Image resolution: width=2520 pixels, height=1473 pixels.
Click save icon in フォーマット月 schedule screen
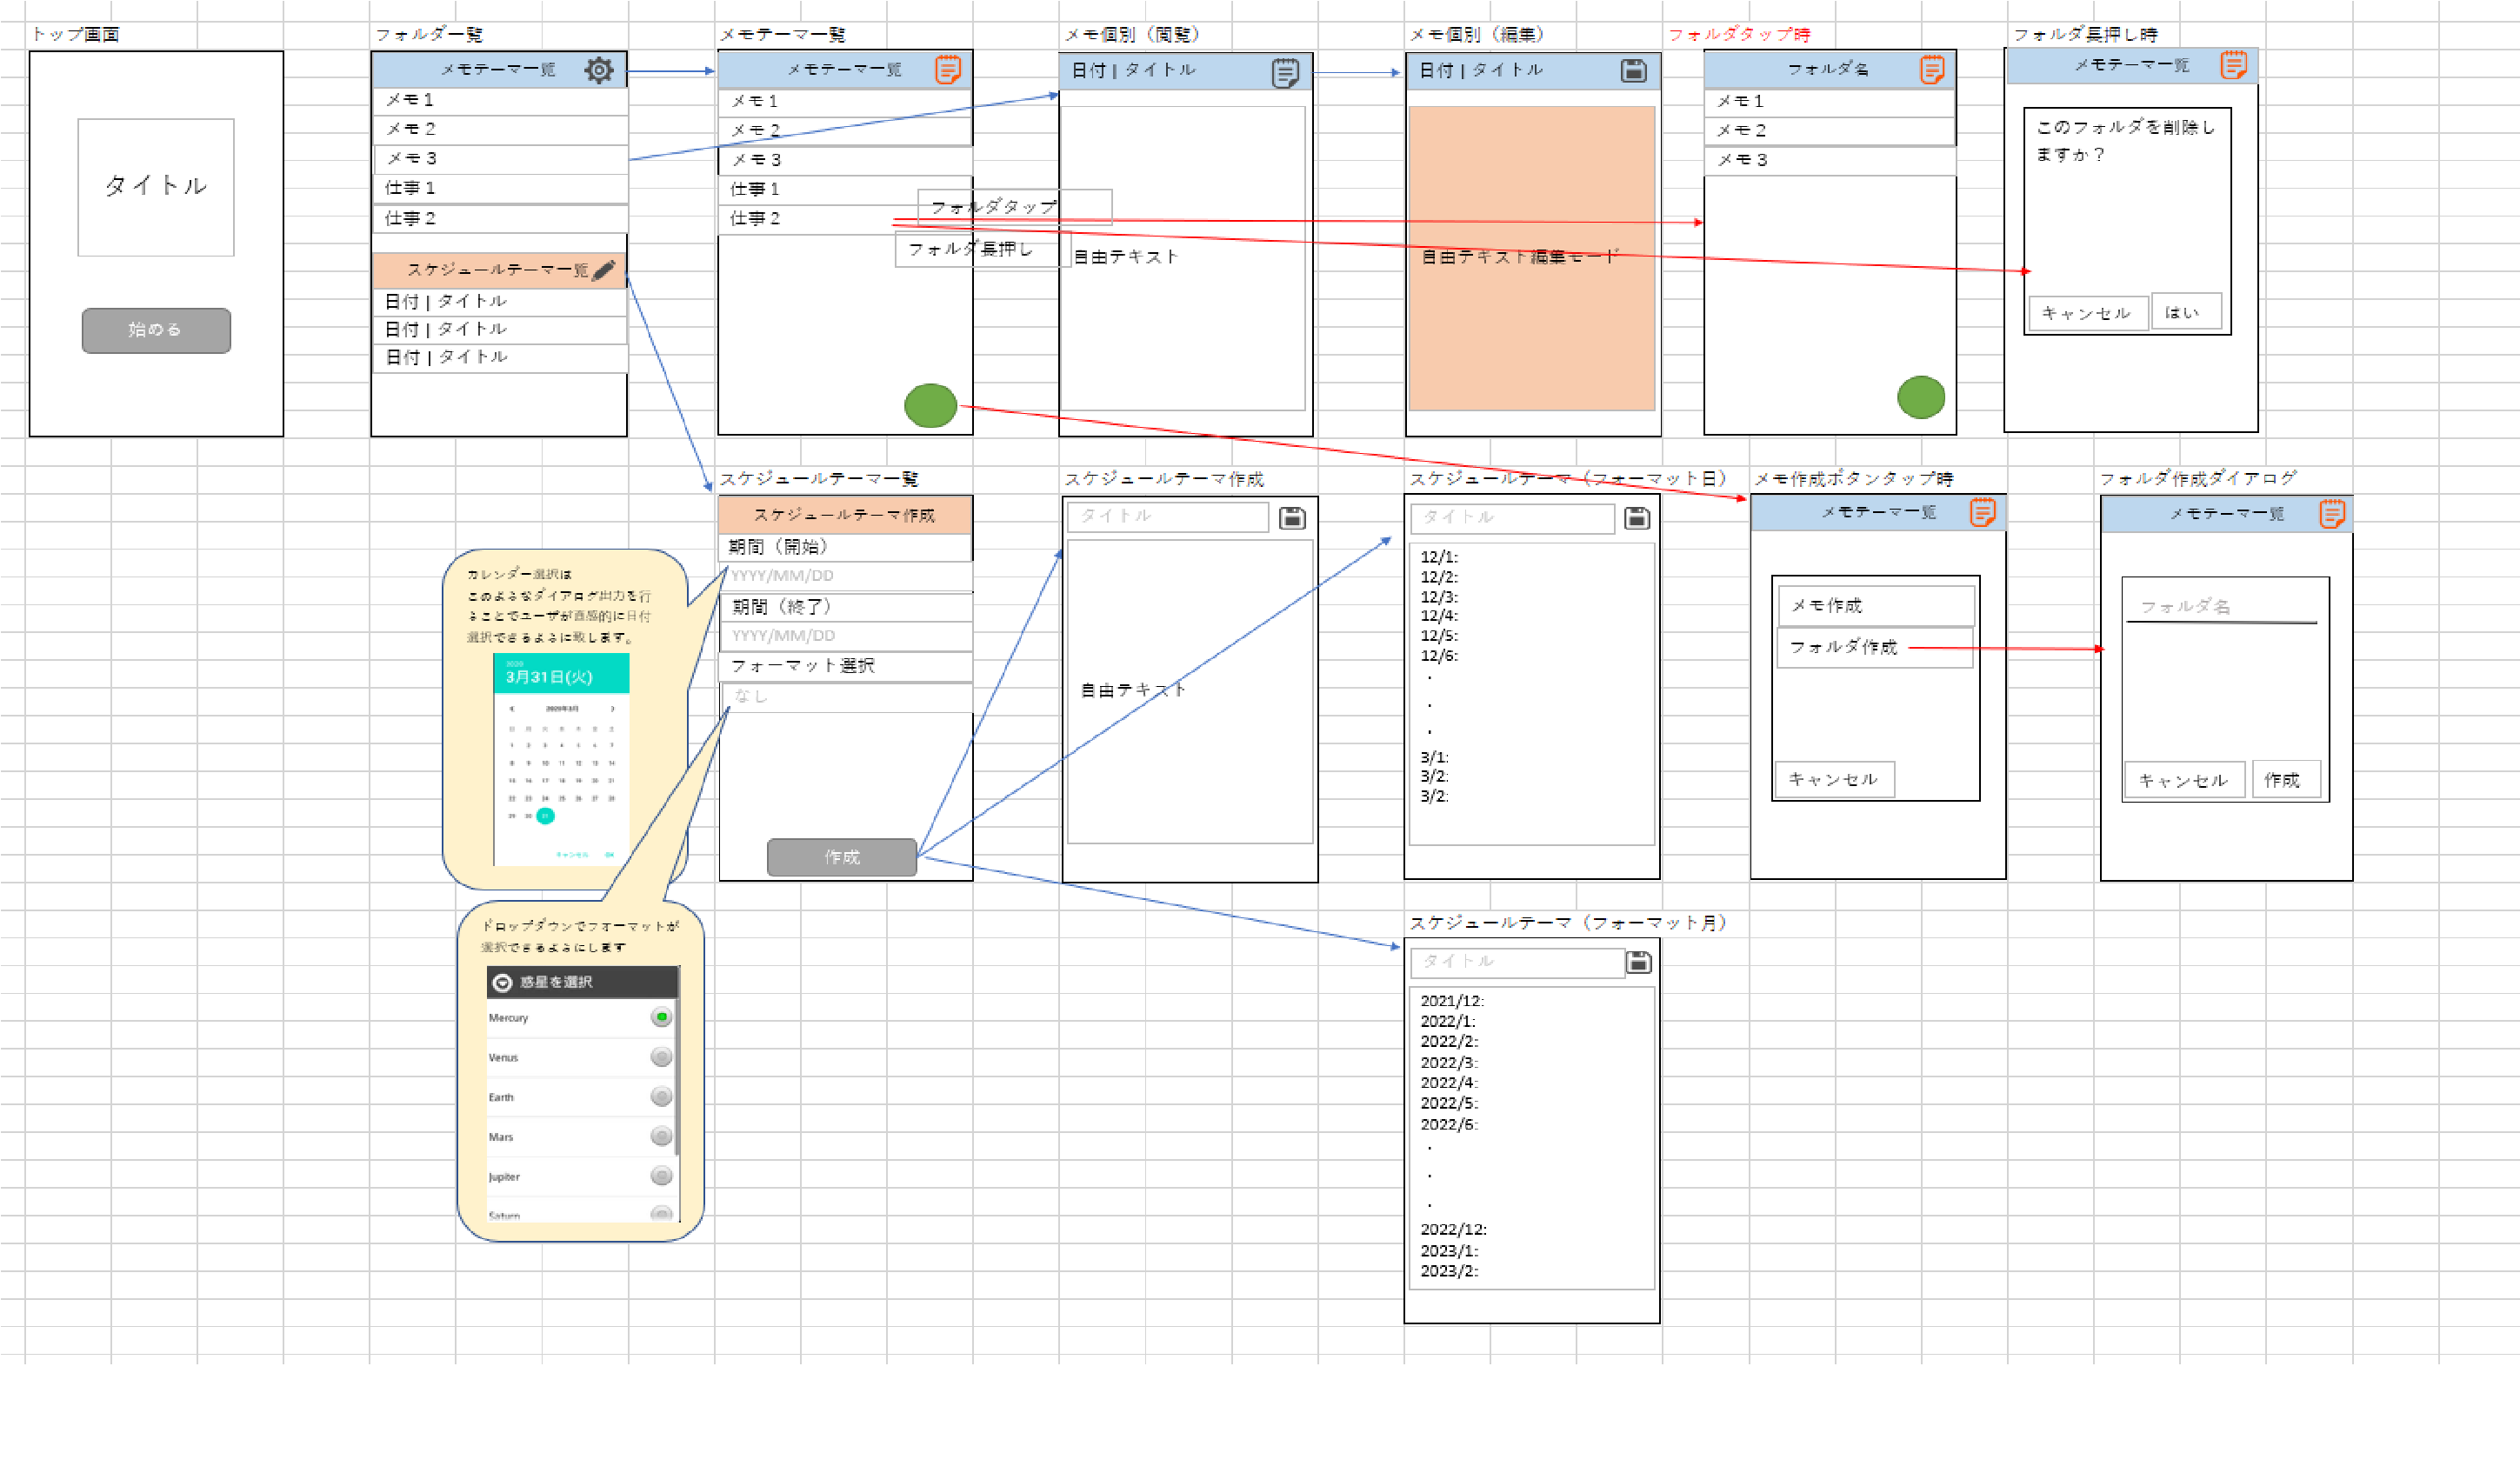click(x=1638, y=962)
